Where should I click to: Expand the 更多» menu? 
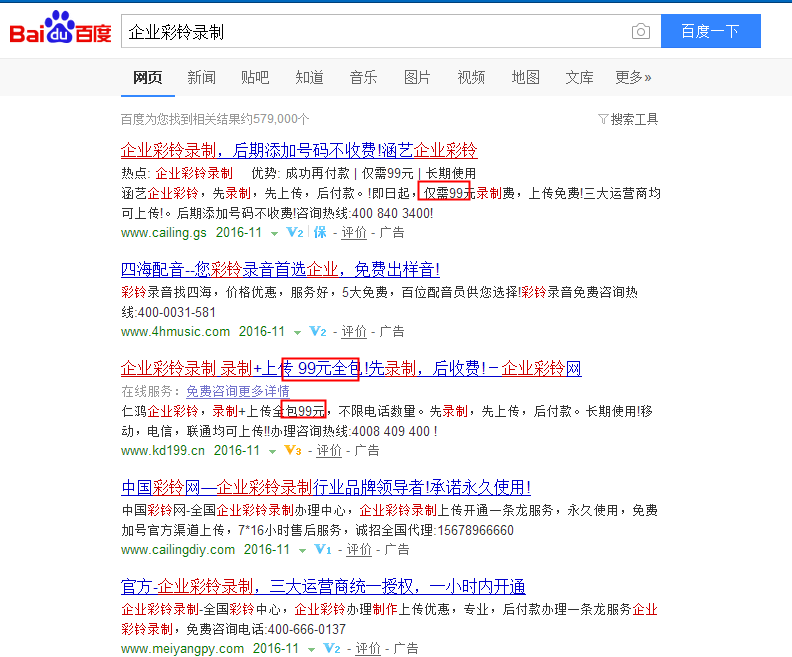(x=633, y=78)
